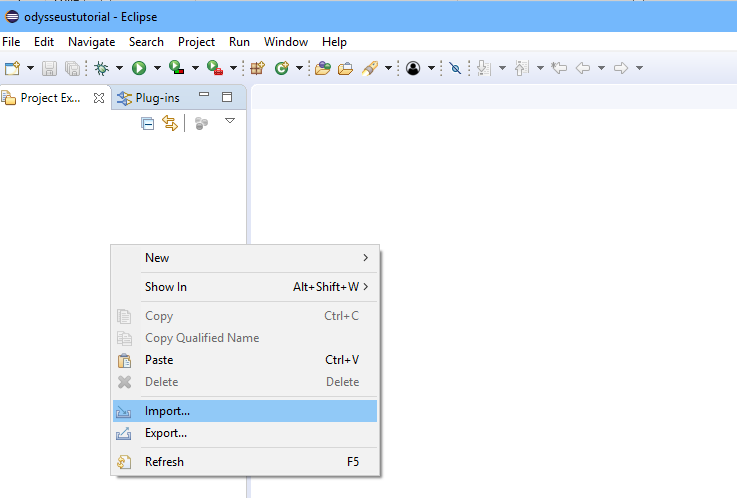Screen dimensions: 737x498
Task: Click the Run Last Tool external tools icon
Action: tap(214, 68)
